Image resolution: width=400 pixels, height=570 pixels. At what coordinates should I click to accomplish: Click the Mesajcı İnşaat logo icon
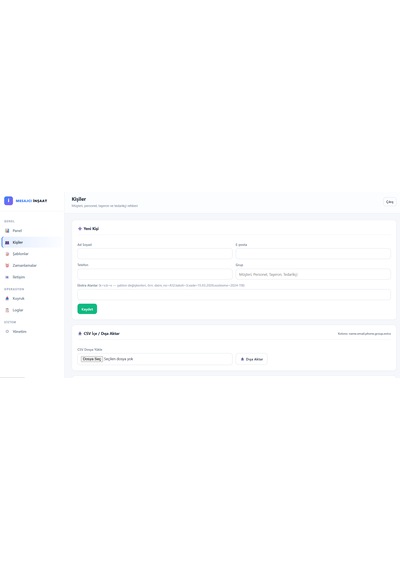coord(8,201)
